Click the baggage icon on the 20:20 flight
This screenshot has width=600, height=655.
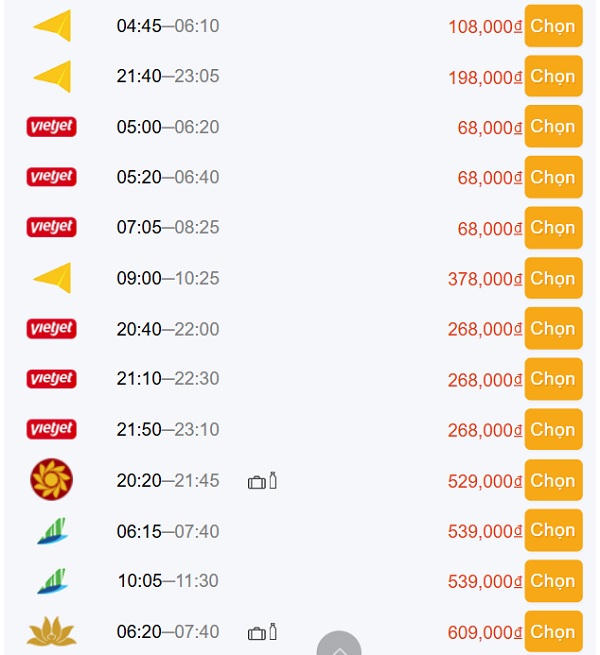coord(257,482)
